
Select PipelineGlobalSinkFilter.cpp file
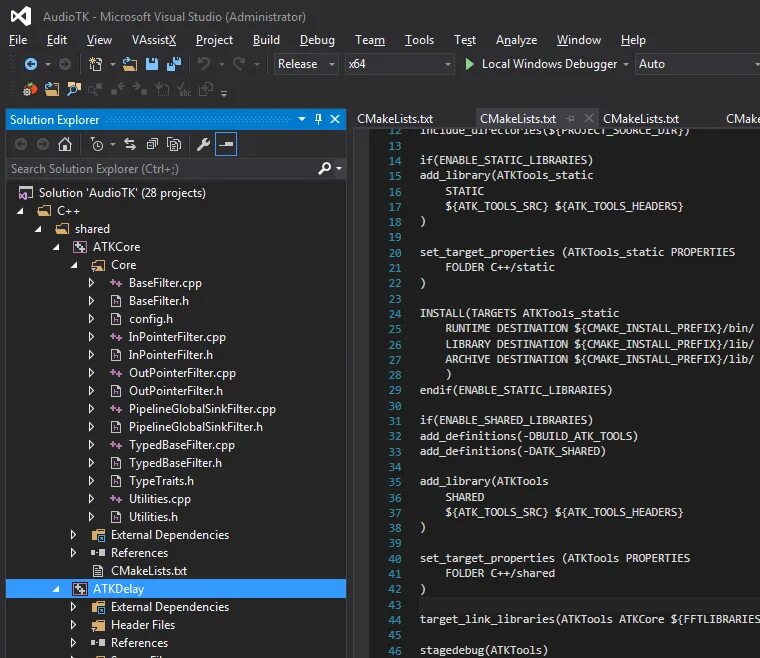pos(202,409)
